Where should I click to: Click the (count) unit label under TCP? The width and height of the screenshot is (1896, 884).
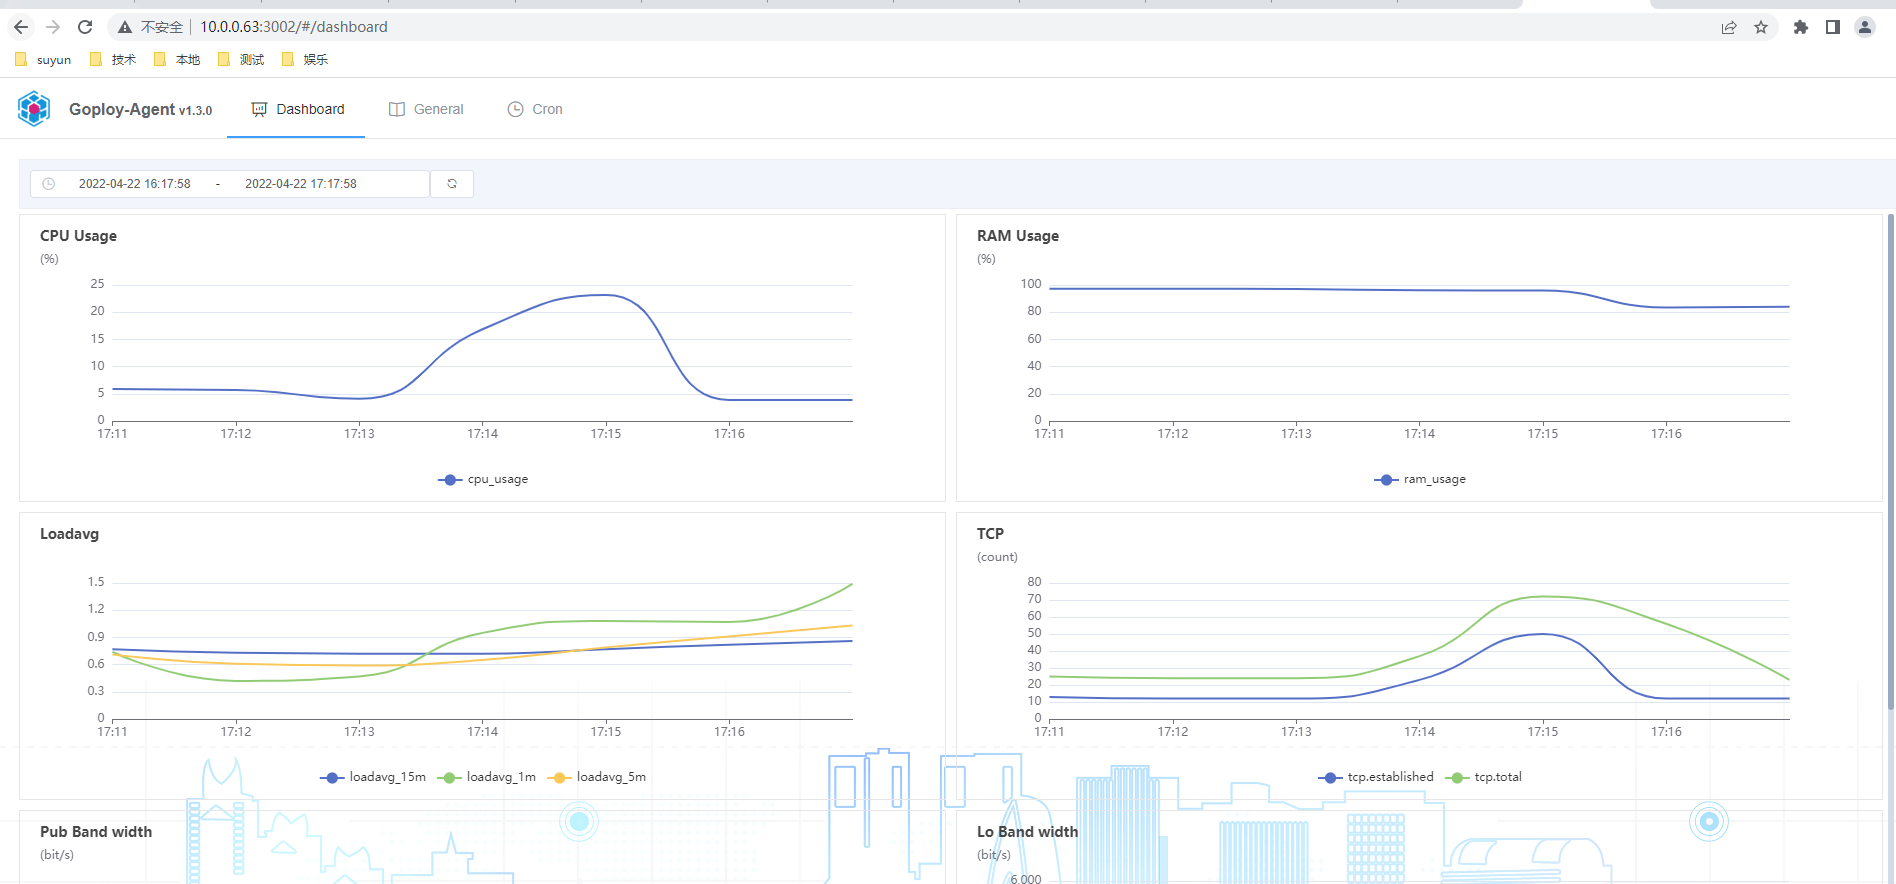tap(997, 557)
